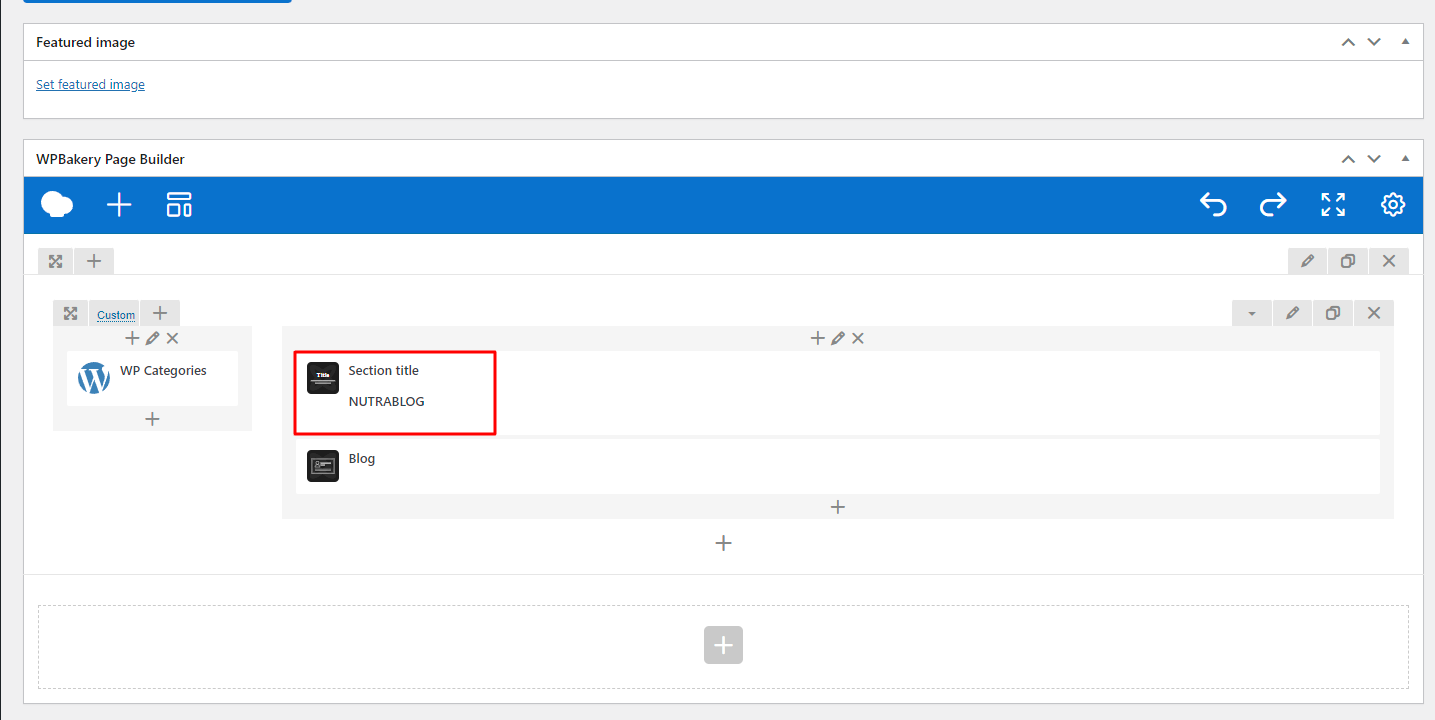Delete the inner row

point(1374,313)
